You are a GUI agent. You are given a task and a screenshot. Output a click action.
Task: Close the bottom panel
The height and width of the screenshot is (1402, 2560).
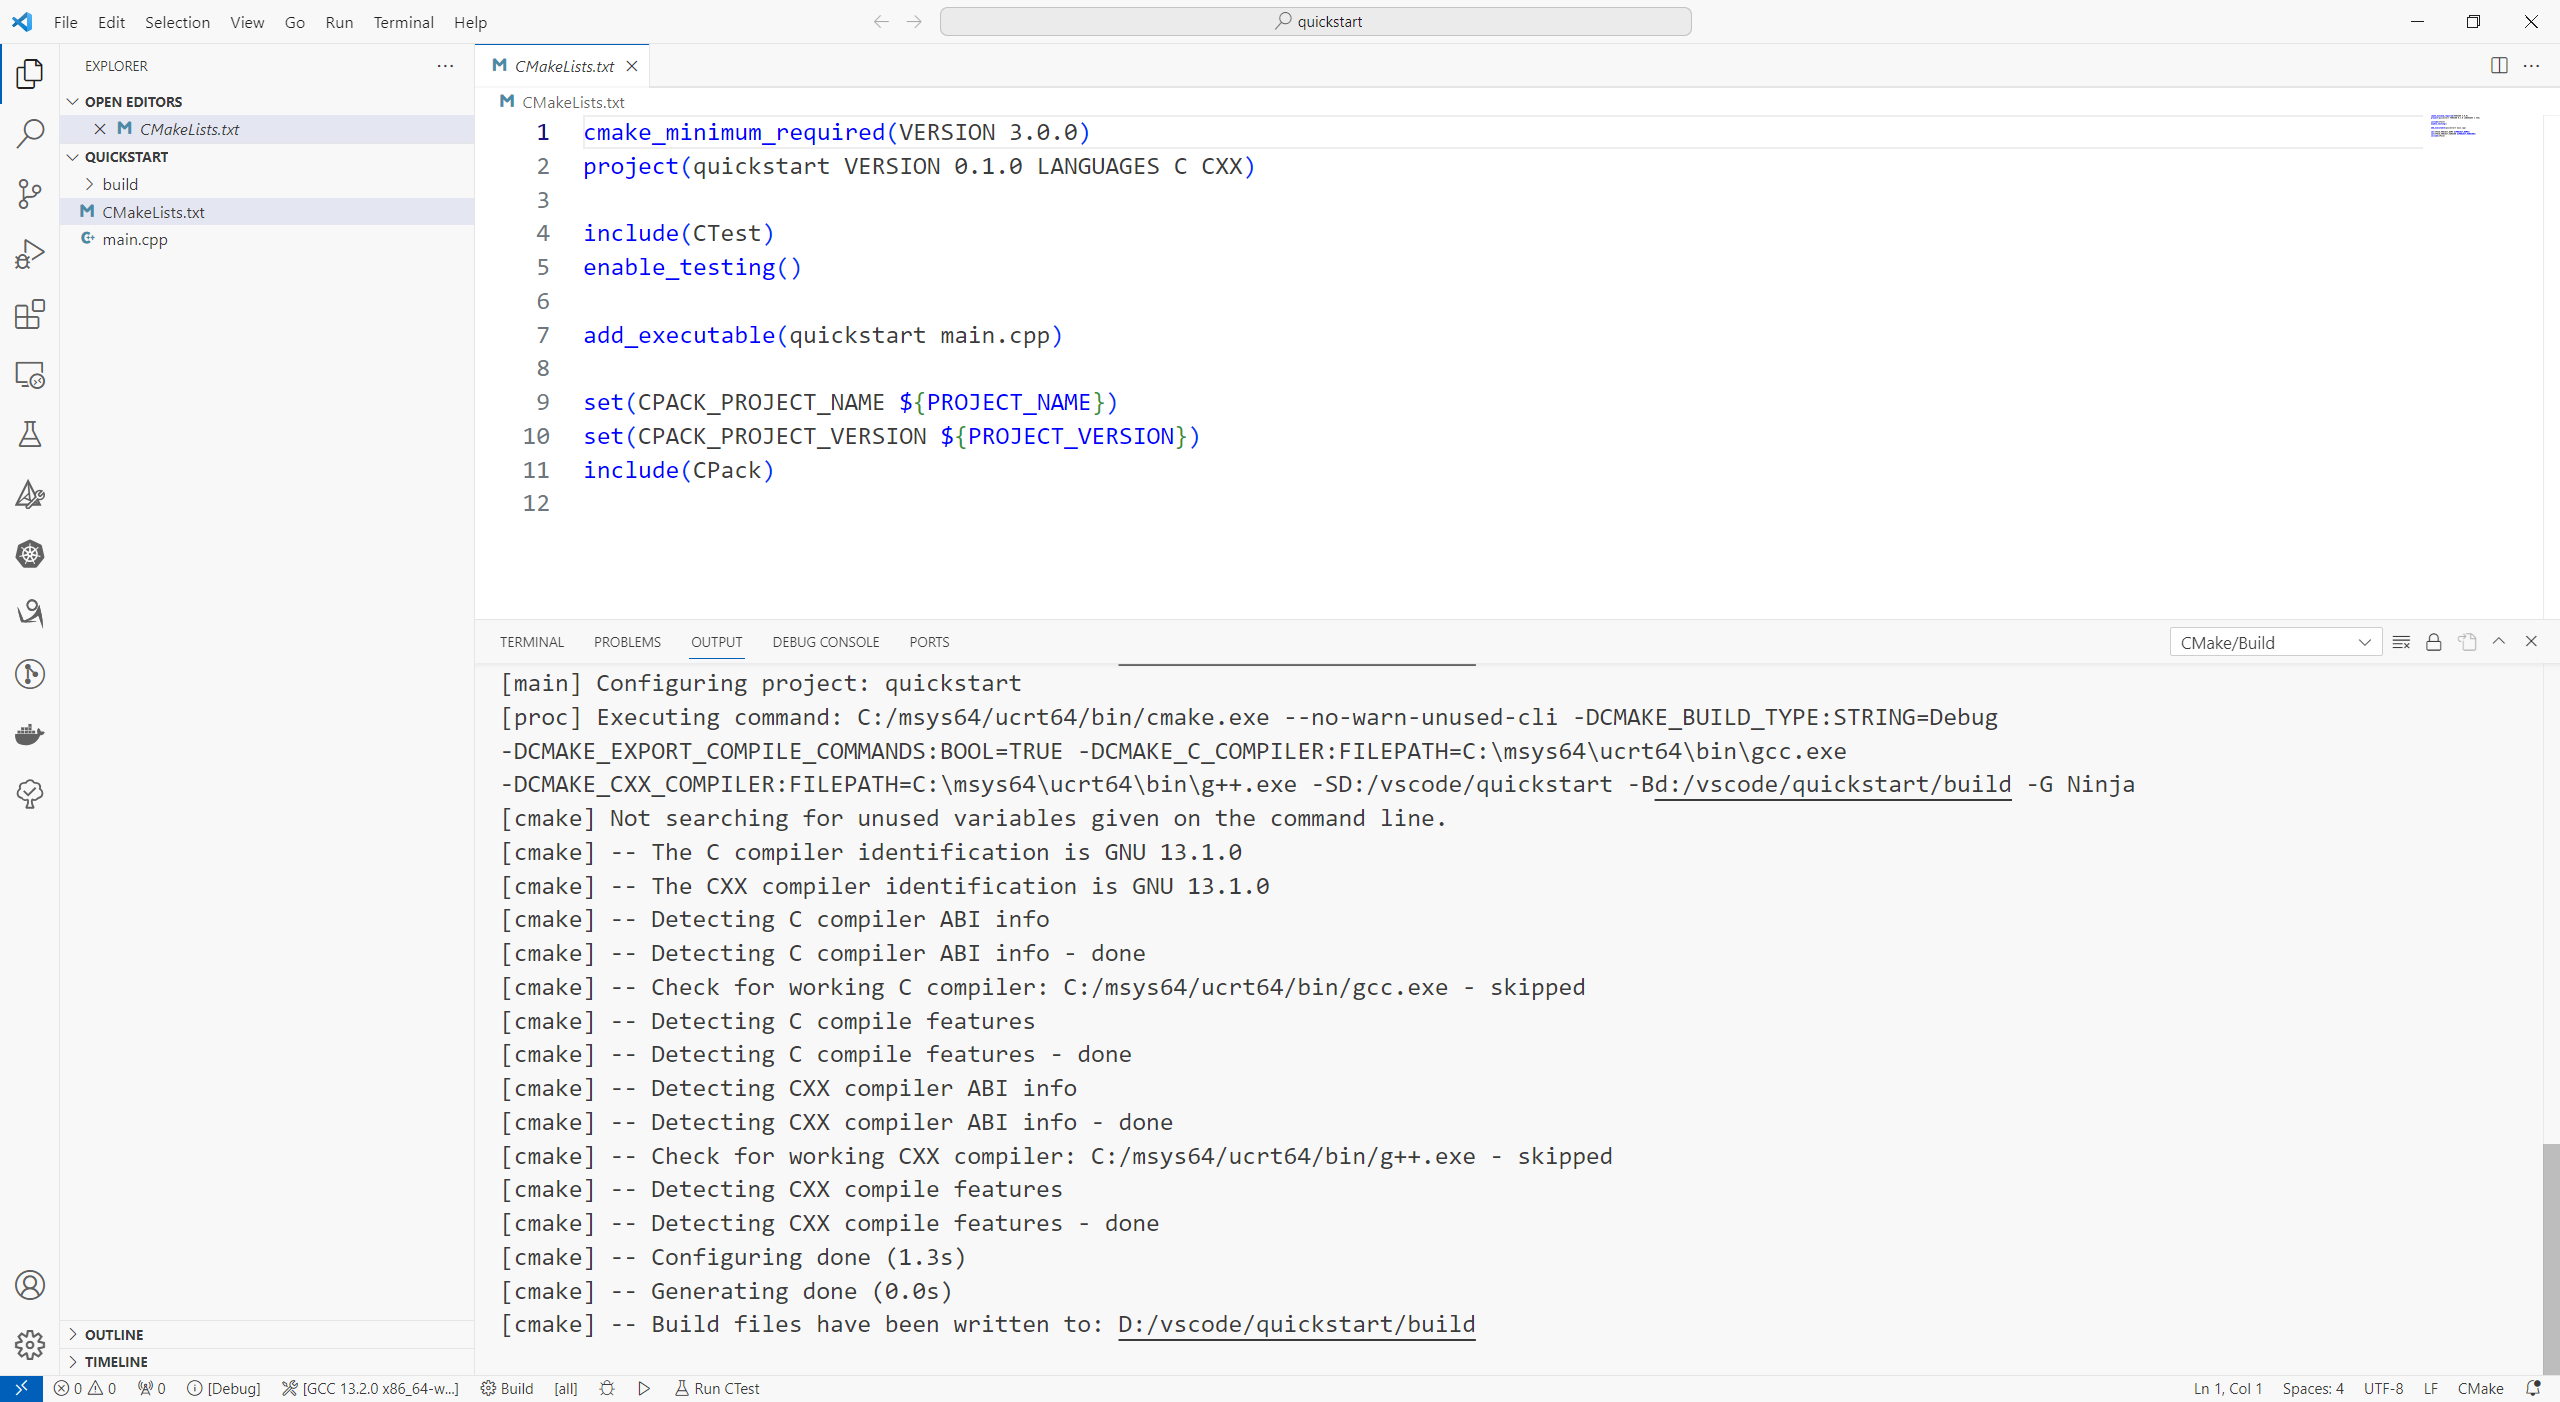[x=2532, y=642]
